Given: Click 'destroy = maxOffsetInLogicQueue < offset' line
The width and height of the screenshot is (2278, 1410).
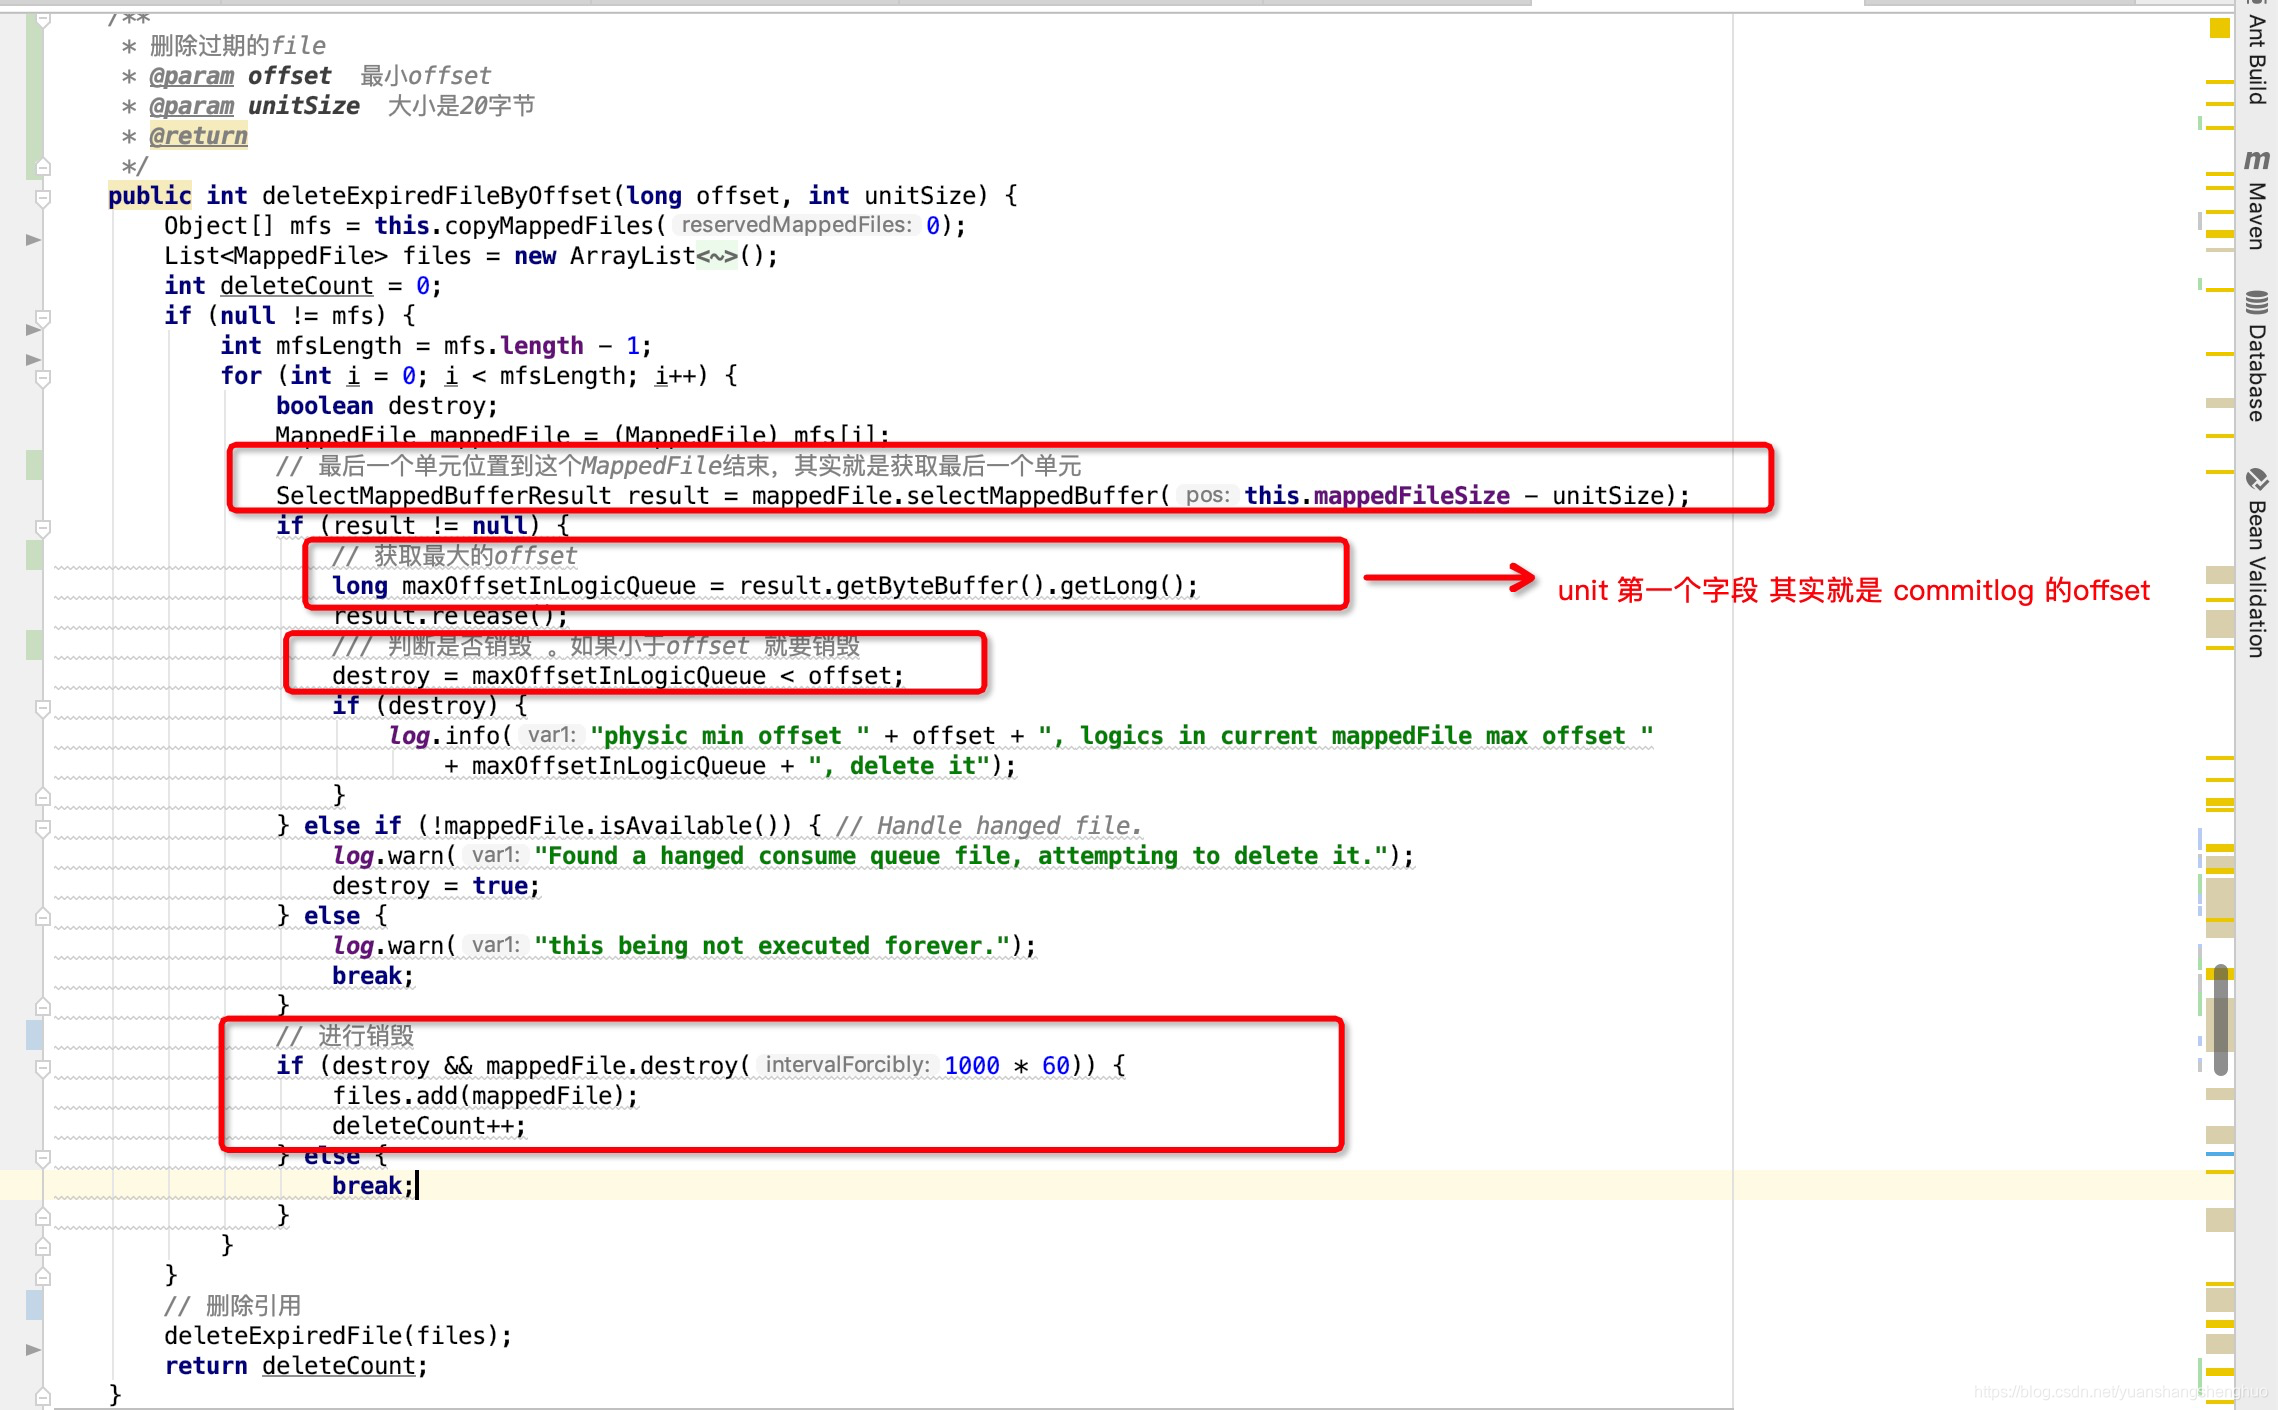Looking at the screenshot, I should (618, 676).
